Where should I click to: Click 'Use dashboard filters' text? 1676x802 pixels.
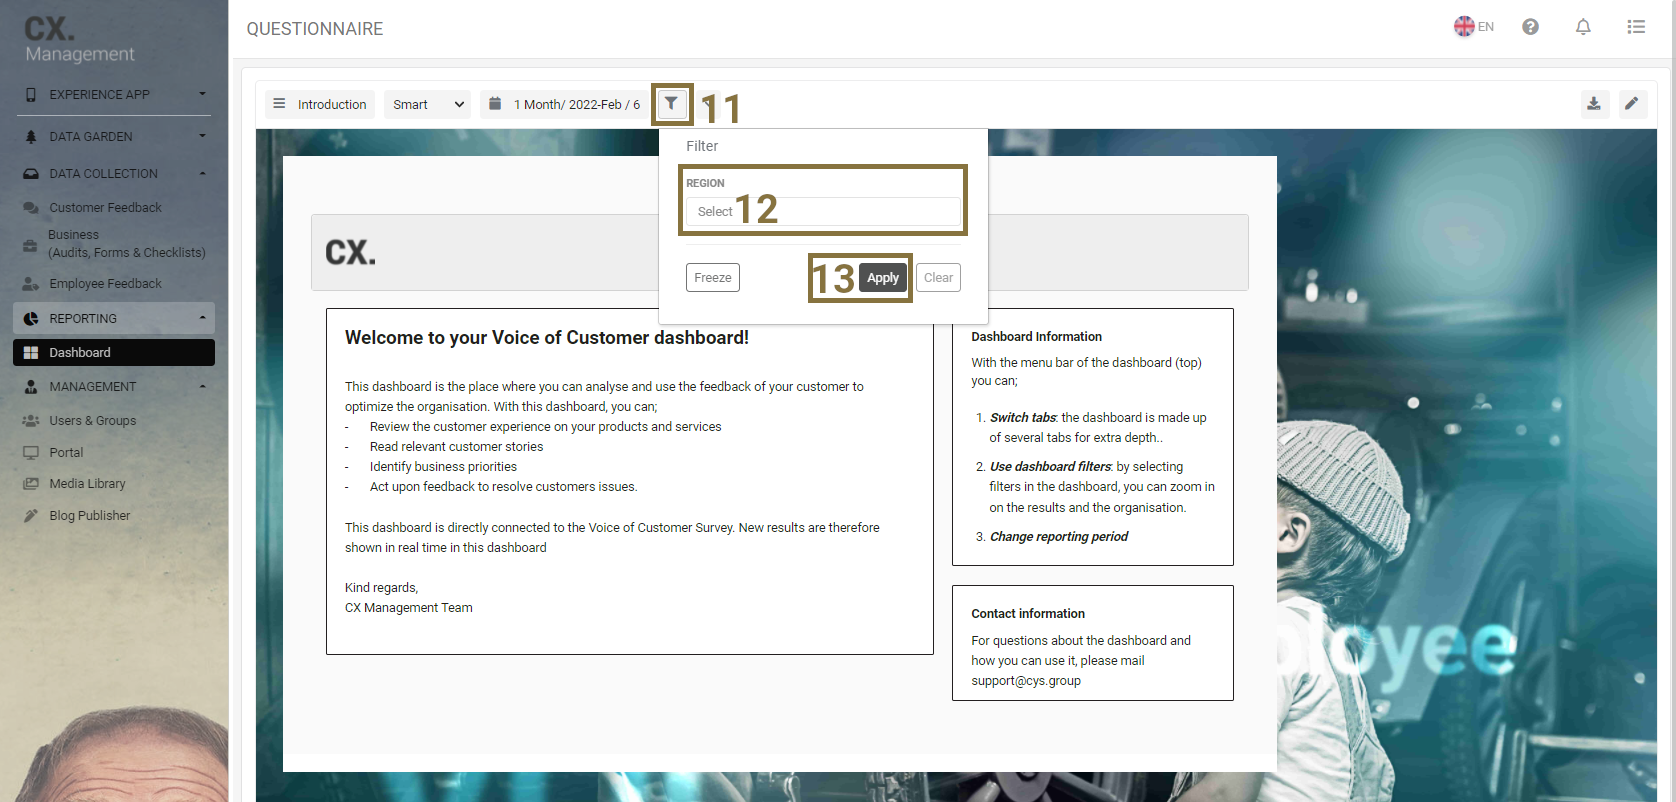coord(1050,467)
